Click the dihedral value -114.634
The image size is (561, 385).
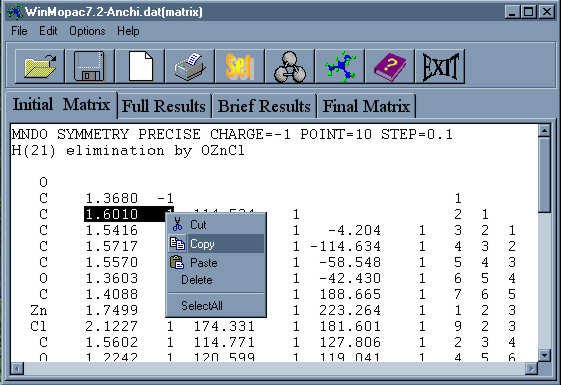click(345, 247)
